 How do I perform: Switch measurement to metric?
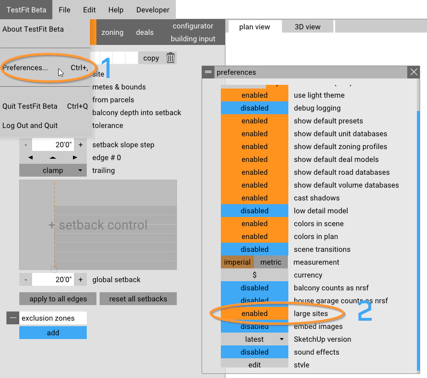tap(271, 262)
